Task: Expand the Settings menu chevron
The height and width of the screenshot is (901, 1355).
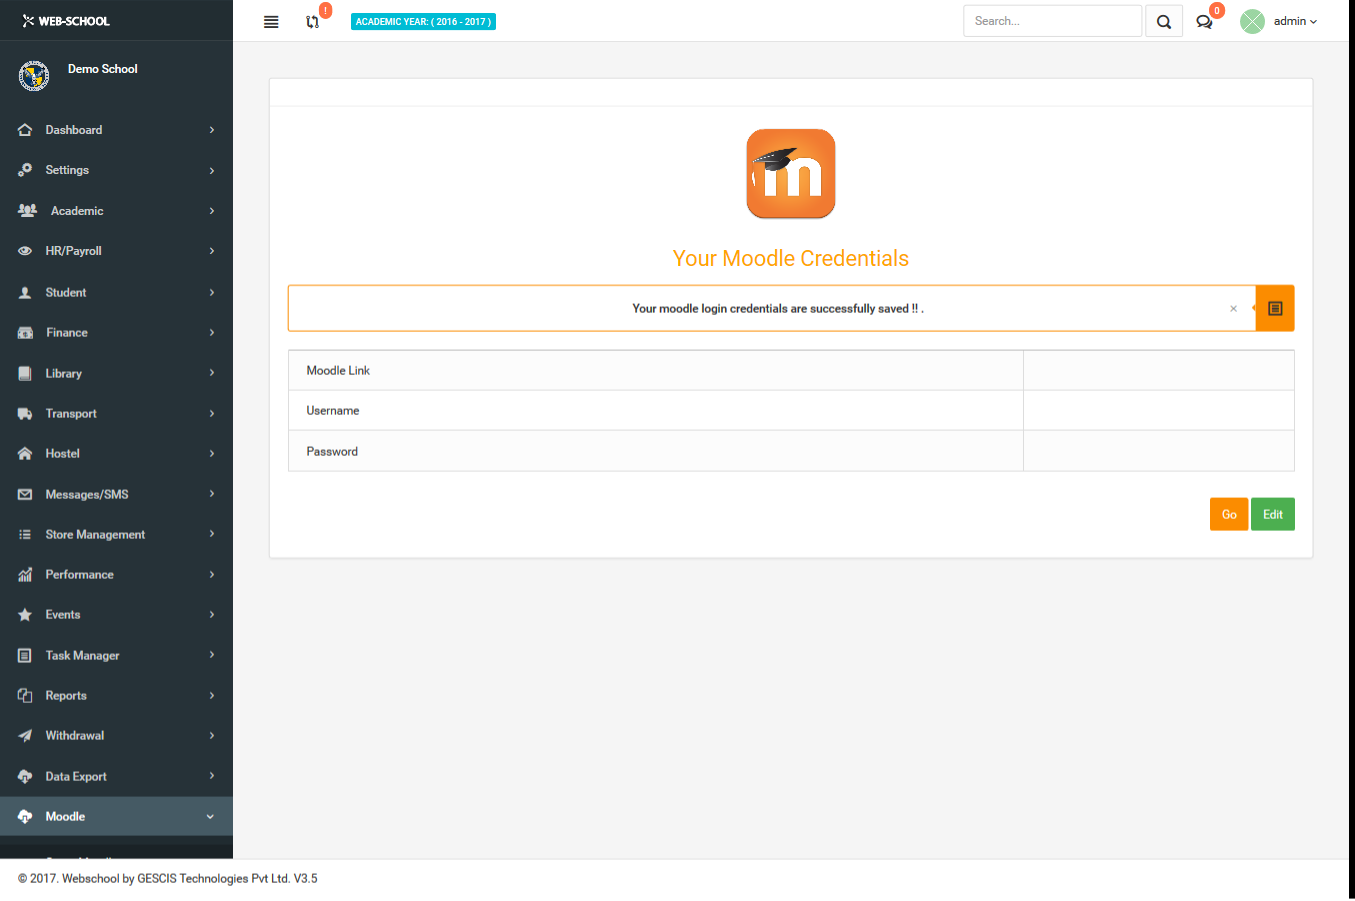Action: click(x=212, y=171)
